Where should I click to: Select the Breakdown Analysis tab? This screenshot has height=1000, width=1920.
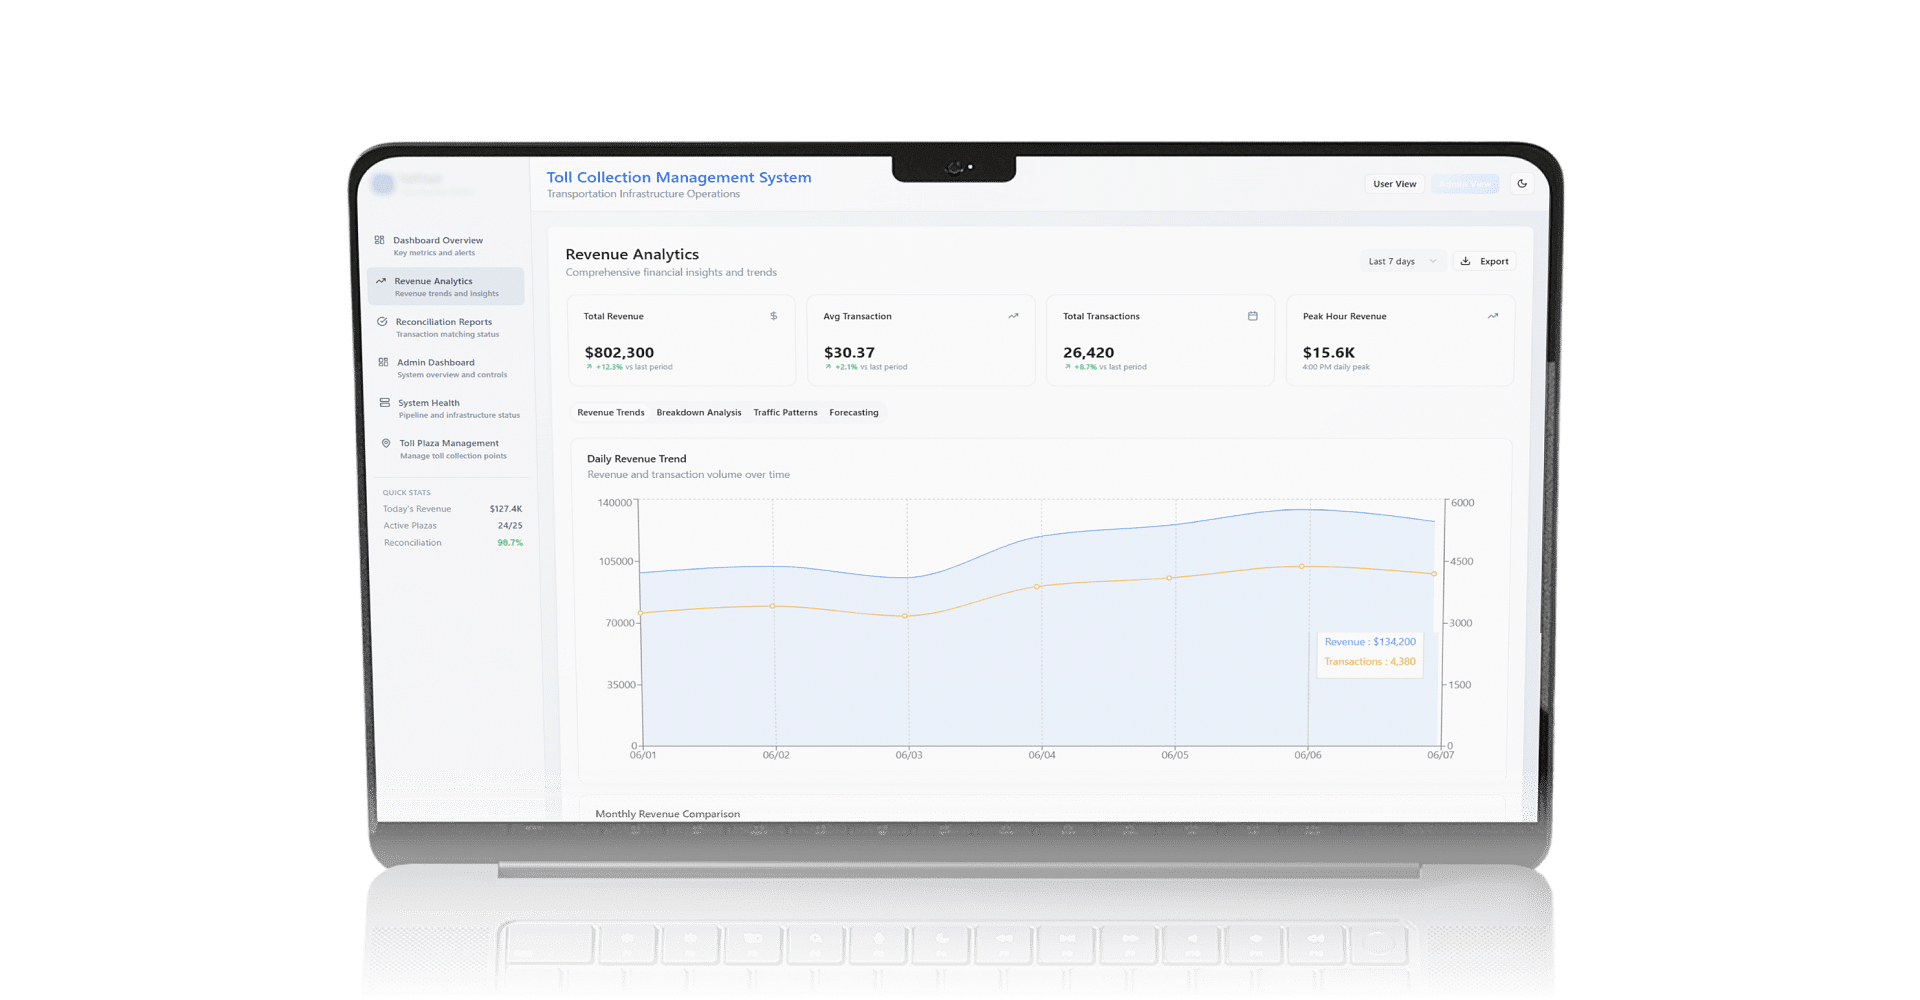point(699,412)
